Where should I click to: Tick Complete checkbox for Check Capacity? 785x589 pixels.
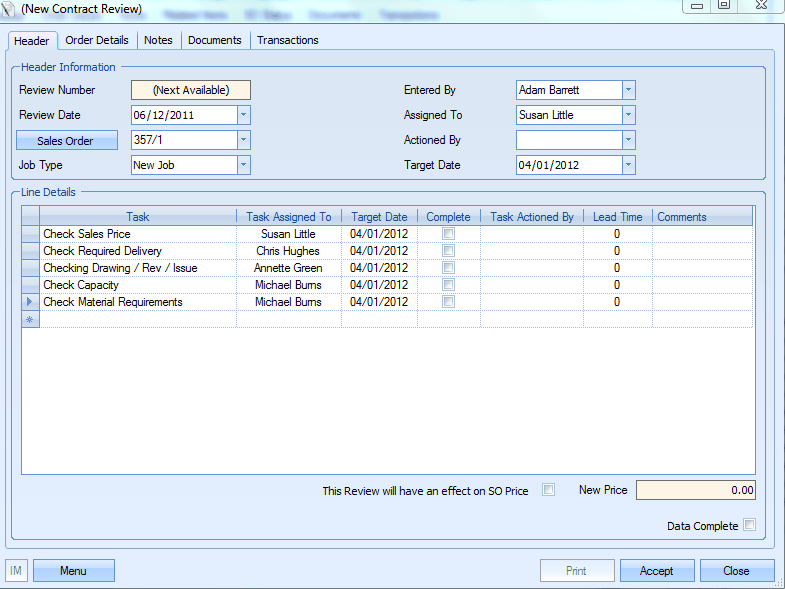pos(448,285)
